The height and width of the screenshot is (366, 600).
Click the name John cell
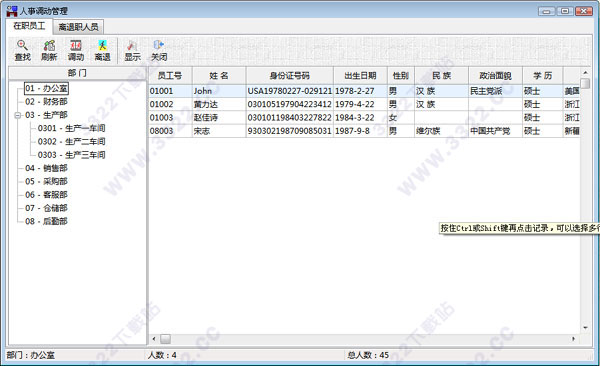tap(219, 91)
